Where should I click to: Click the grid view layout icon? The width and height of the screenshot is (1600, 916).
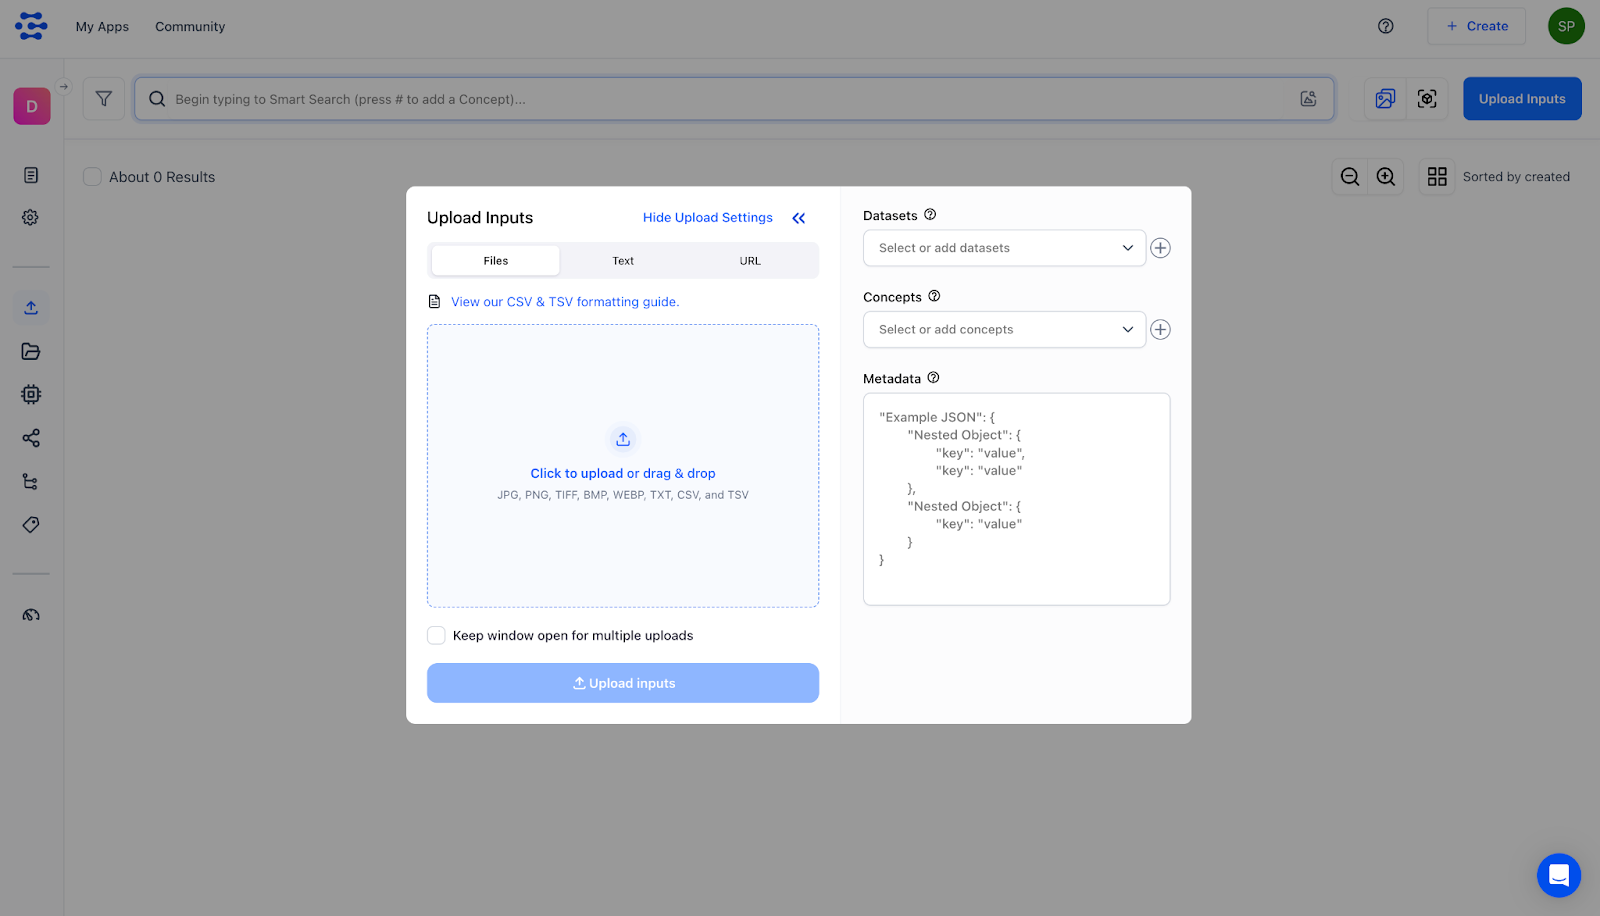point(1437,177)
